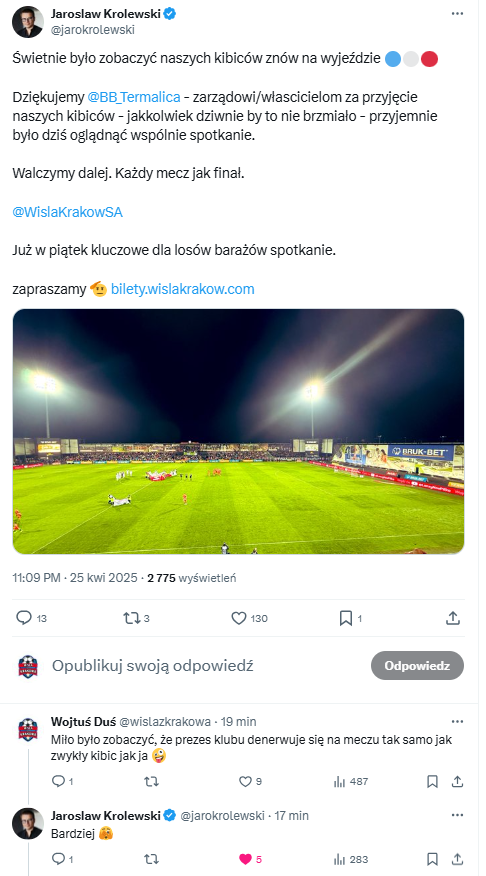Share the main tweet via share icon
The width and height of the screenshot is (486, 876).
point(453,618)
